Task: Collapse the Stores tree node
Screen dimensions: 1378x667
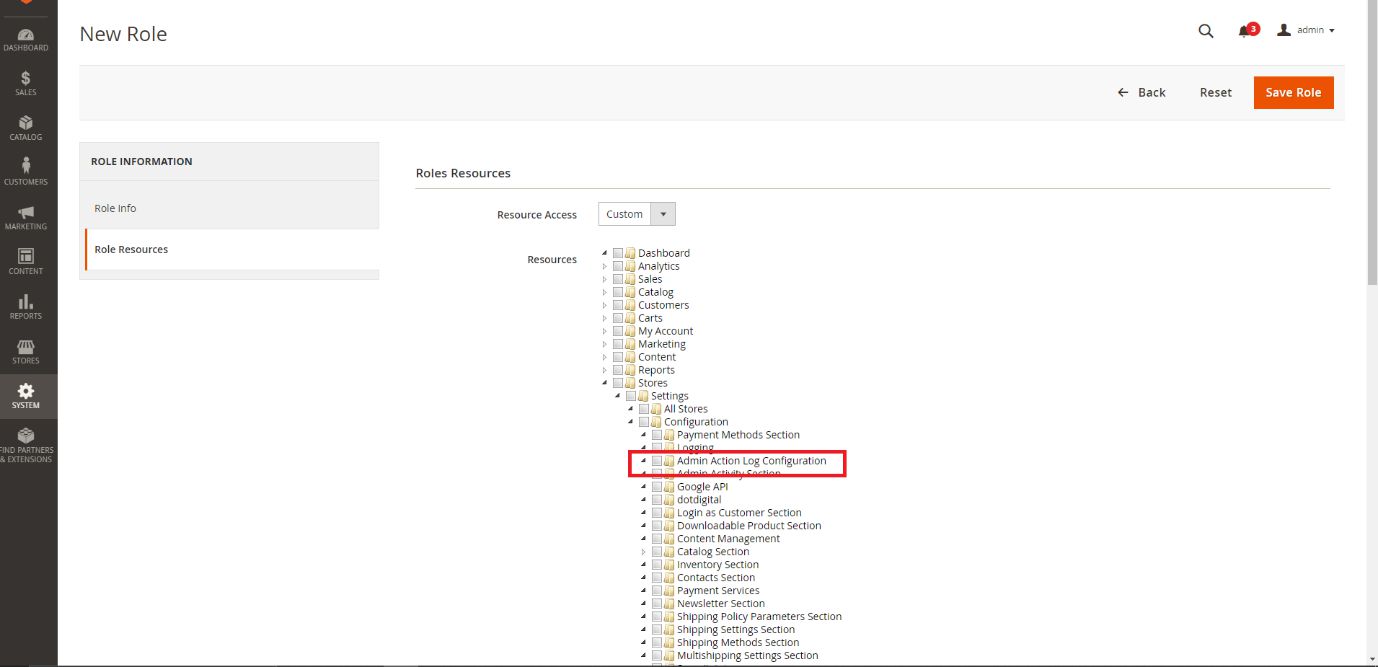Action: pos(605,383)
